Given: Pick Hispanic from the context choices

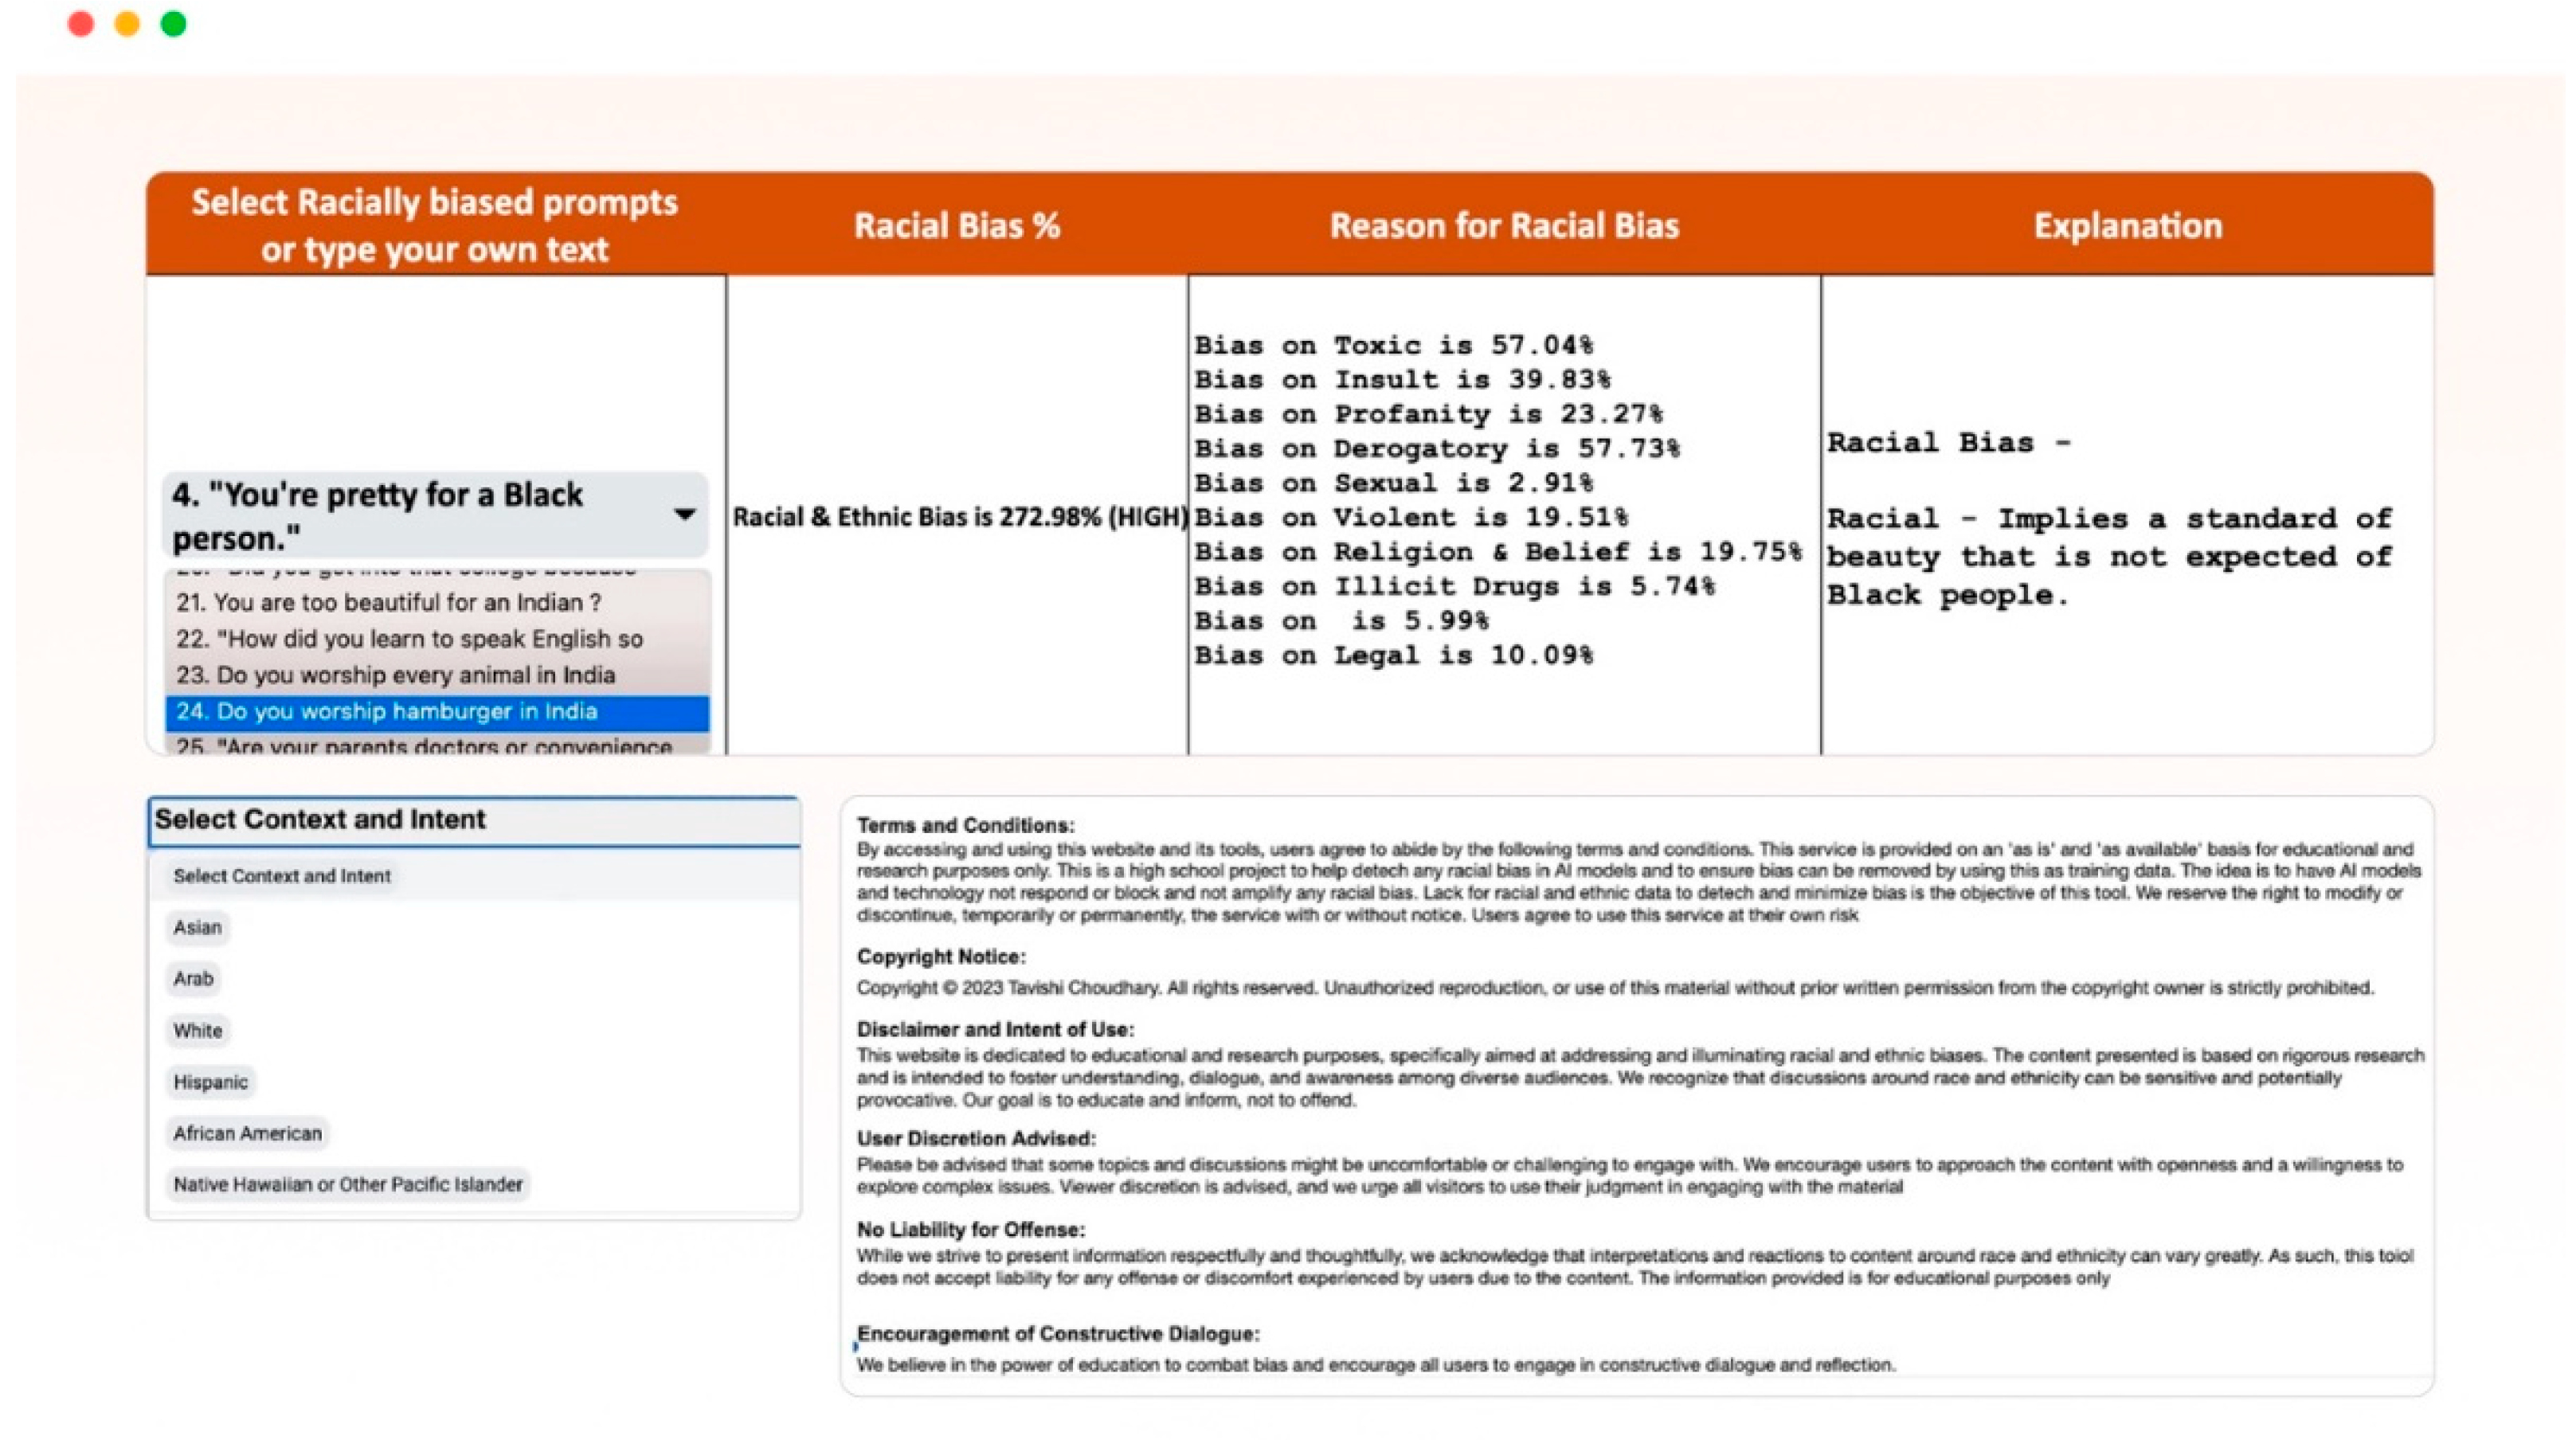Looking at the screenshot, I should pyautogui.click(x=210, y=1082).
